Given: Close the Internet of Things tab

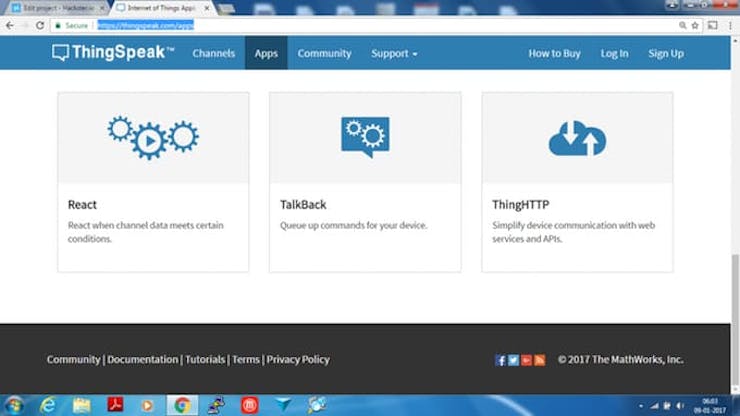Looking at the screenshot, I should 207,8.
